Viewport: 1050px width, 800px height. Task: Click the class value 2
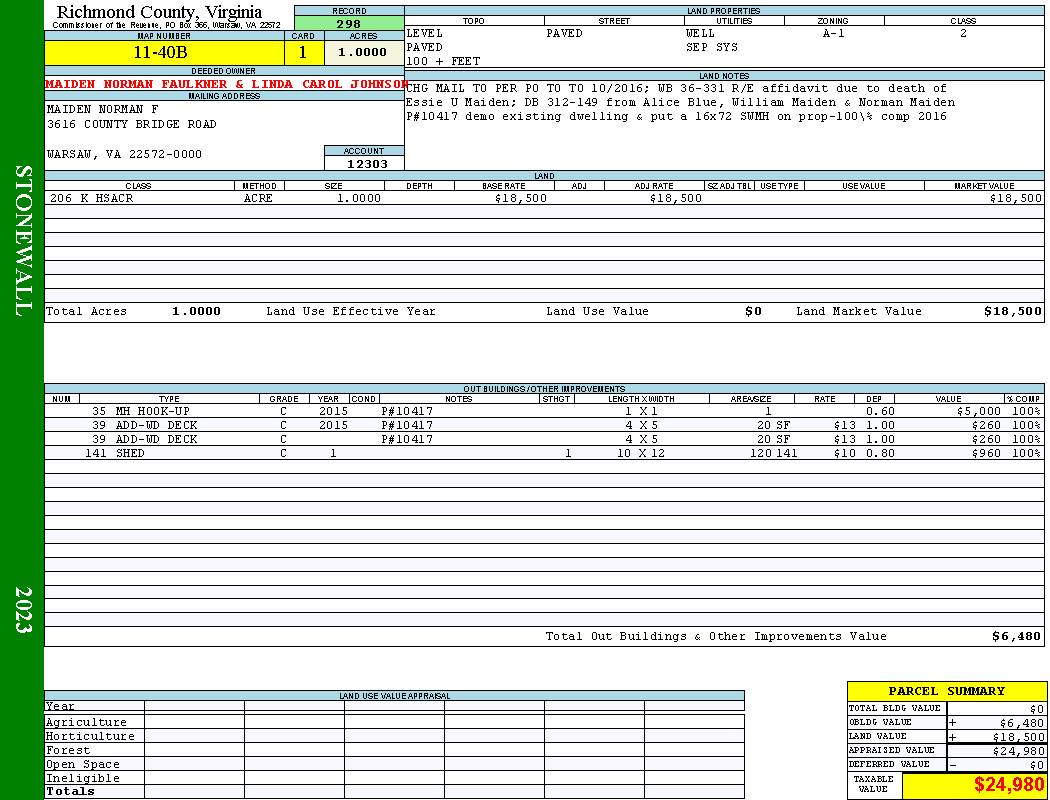coord(964,33)
